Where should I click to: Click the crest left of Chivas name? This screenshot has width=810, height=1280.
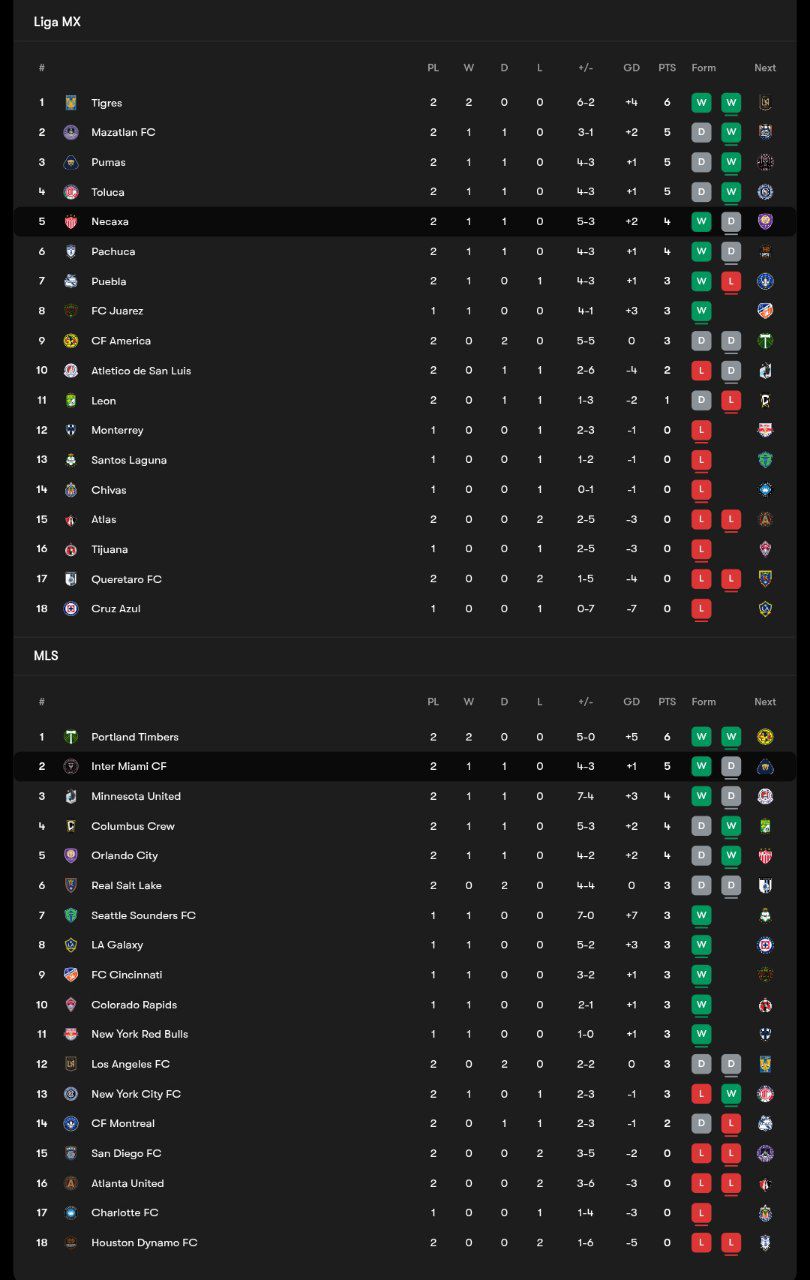[71, 490]
